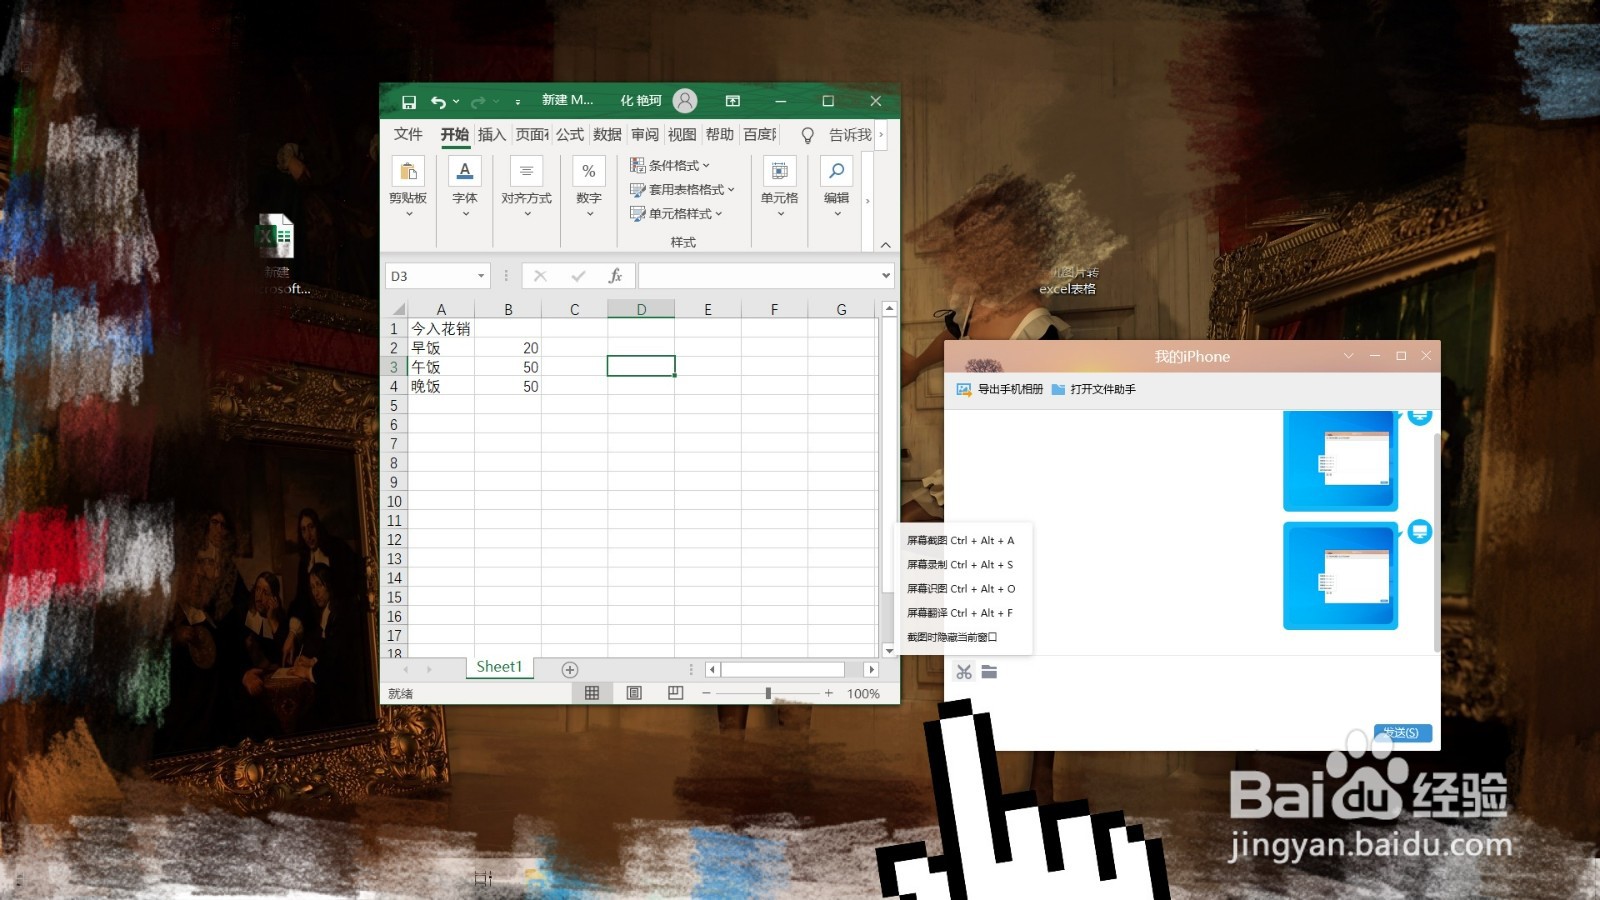Click 导出手机相册 in iPhone window
Screen dimensions: 1600x900
coord(1000,389)
